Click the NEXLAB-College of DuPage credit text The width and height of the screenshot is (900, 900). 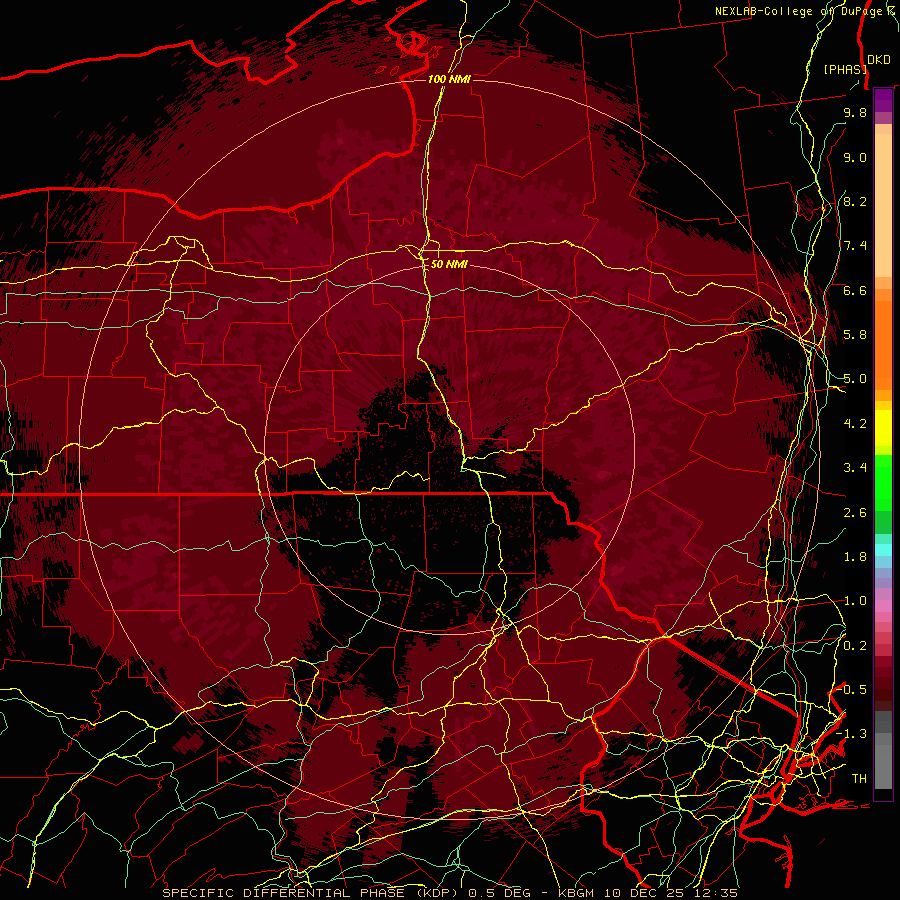pos(804,11)
